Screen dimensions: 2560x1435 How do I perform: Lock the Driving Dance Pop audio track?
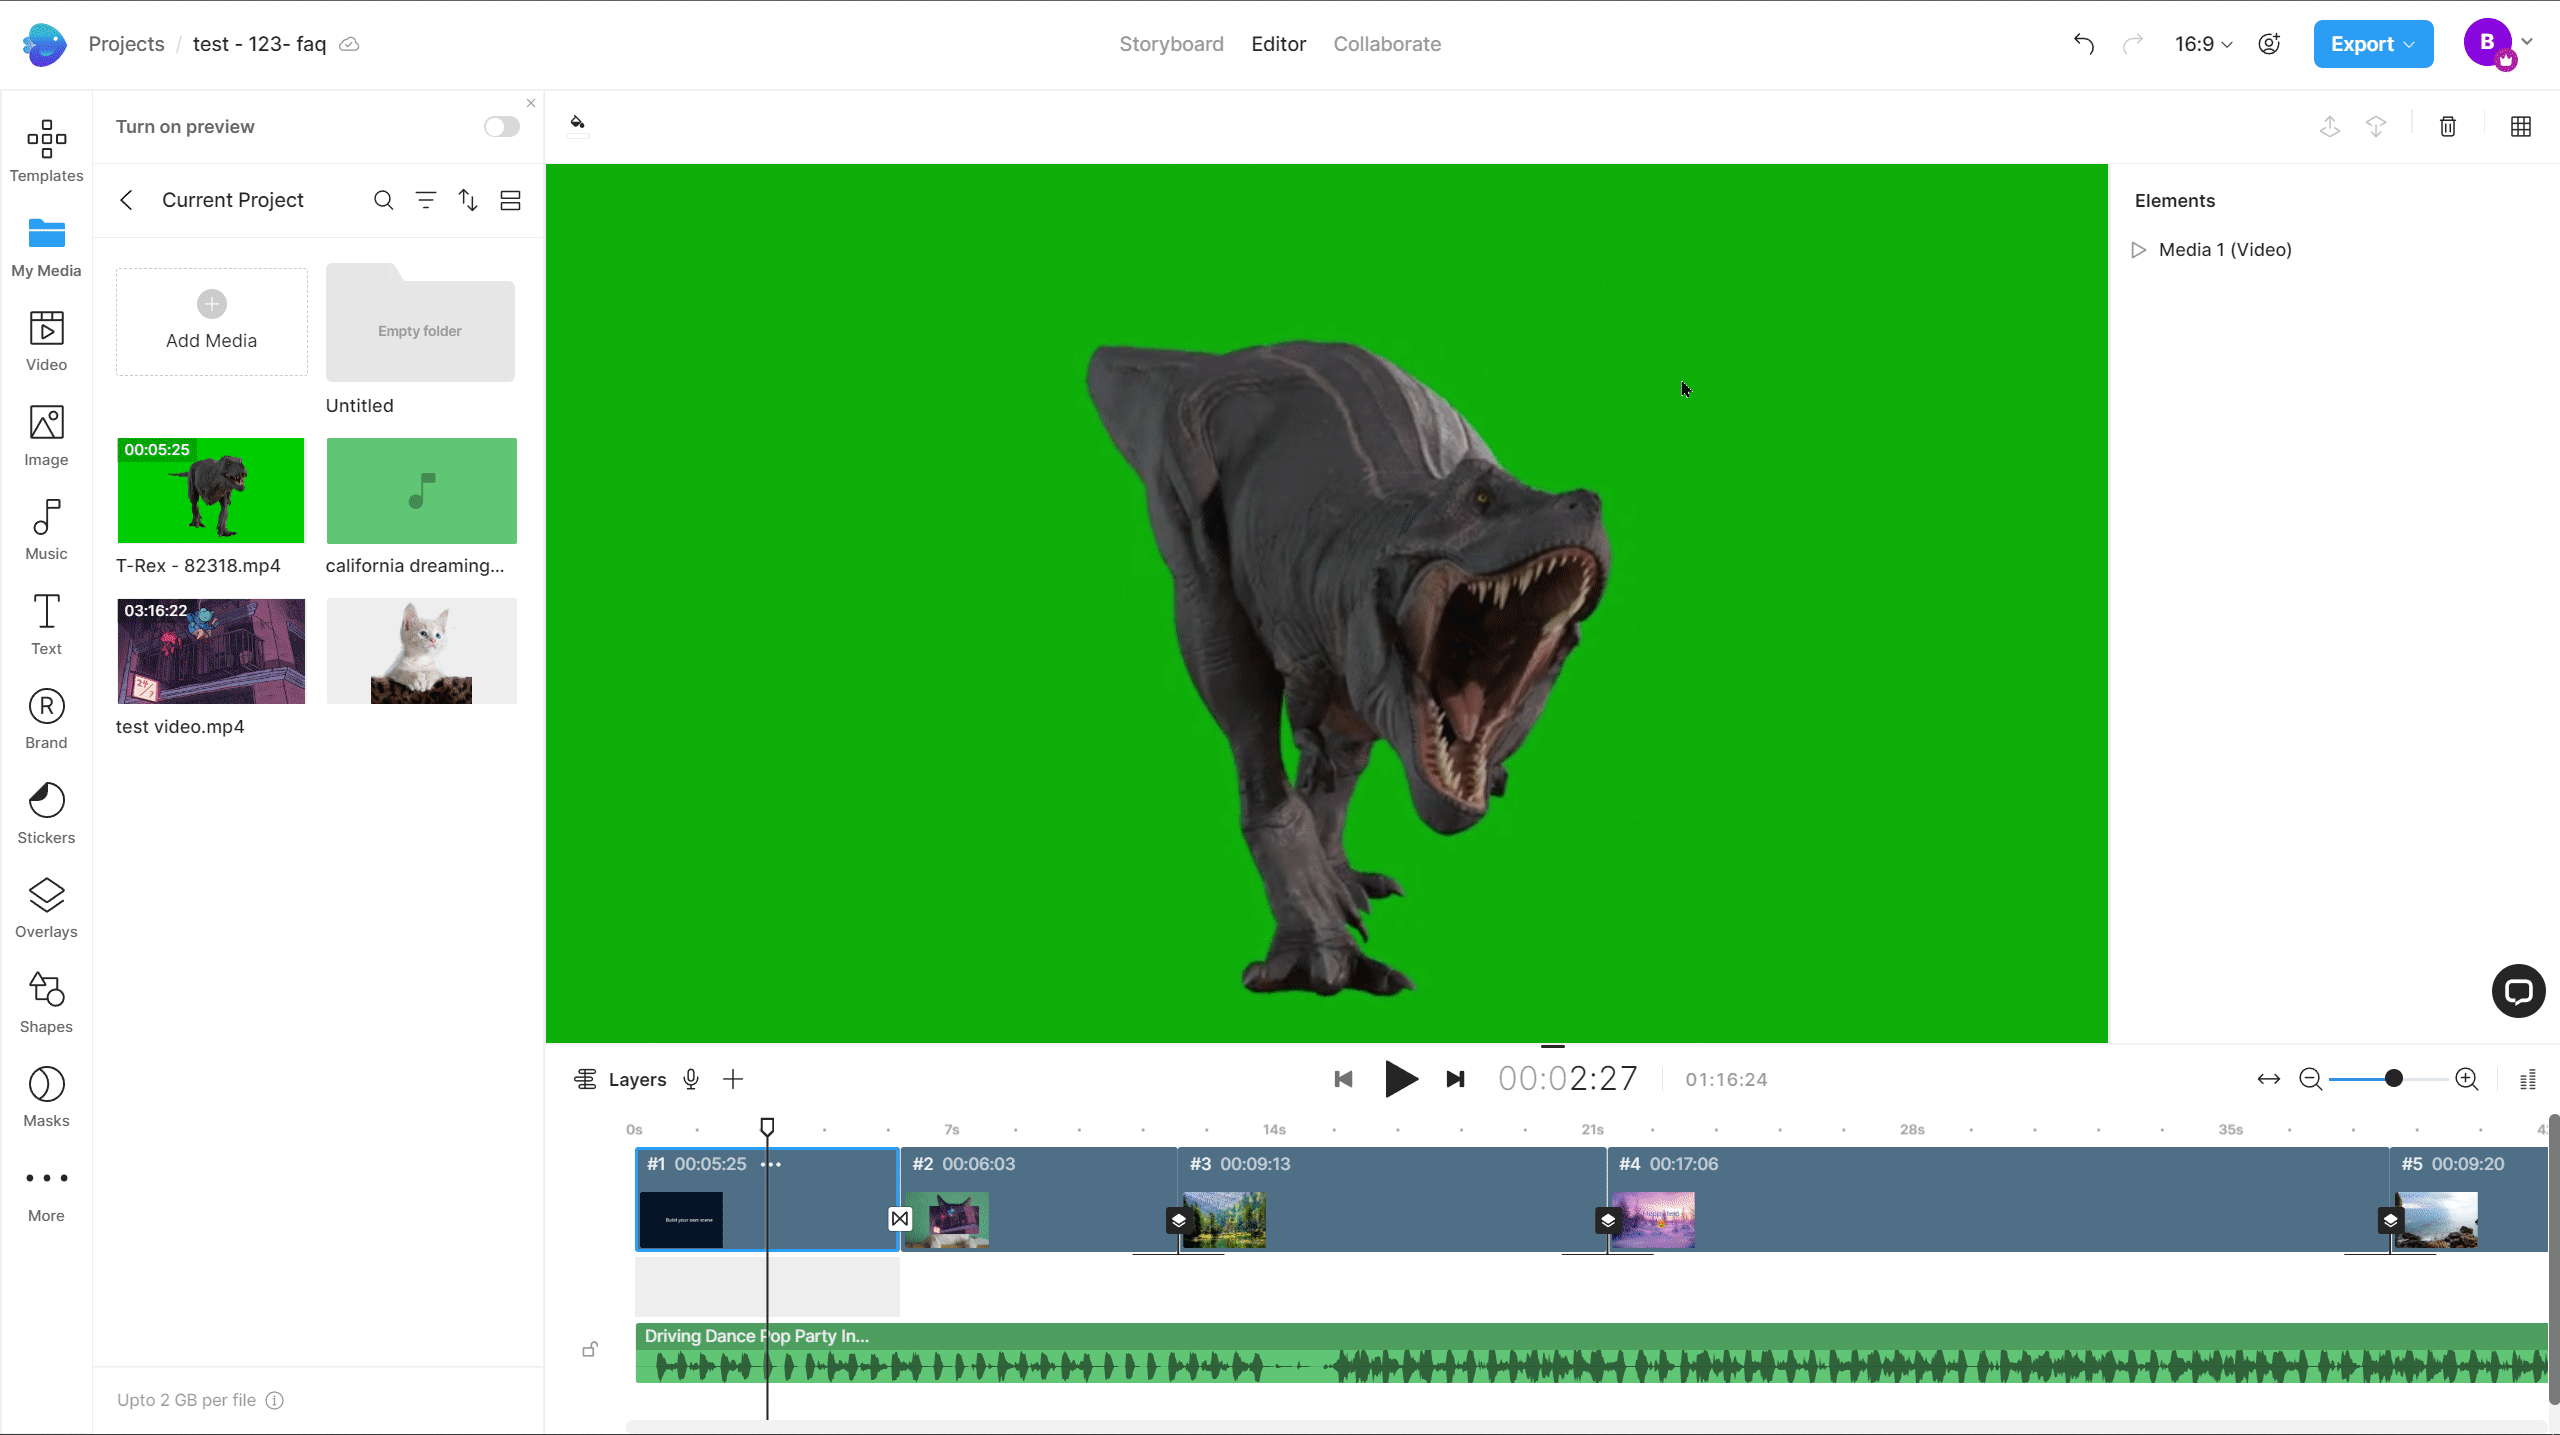[x=590, y=1349]
